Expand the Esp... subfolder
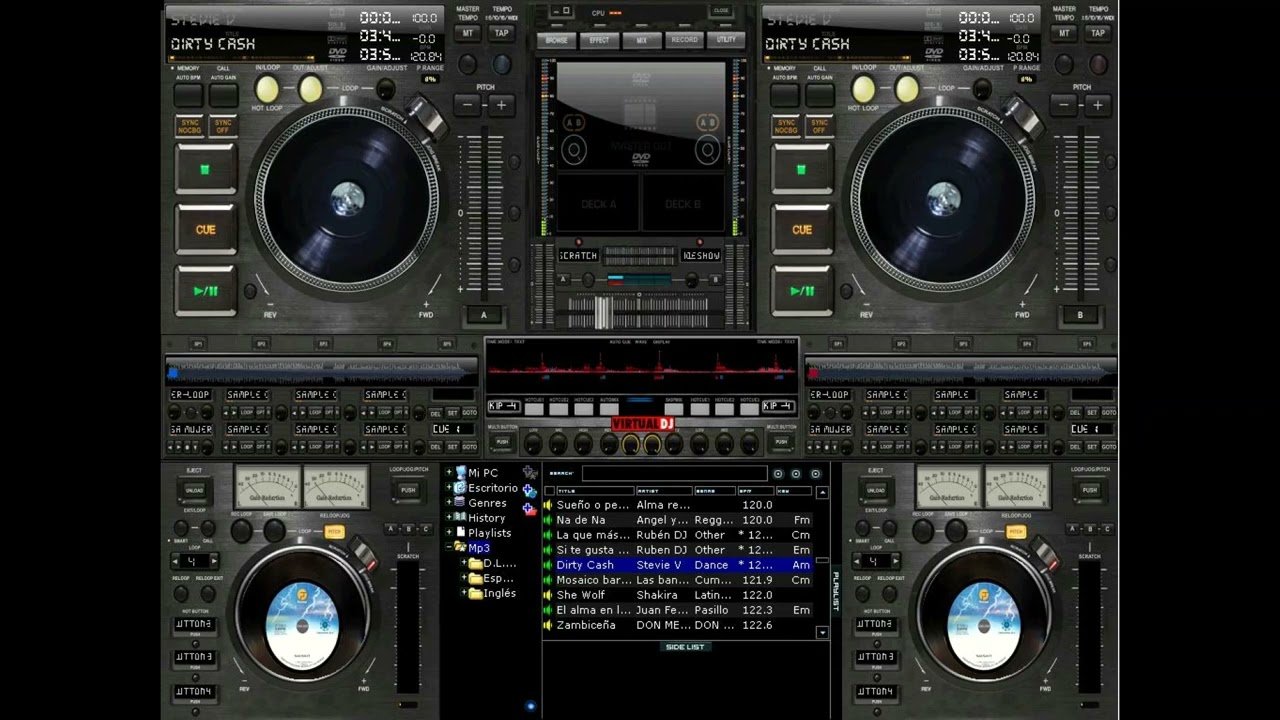This screenshot has height=720, width=1280. (x=465, y=578)
